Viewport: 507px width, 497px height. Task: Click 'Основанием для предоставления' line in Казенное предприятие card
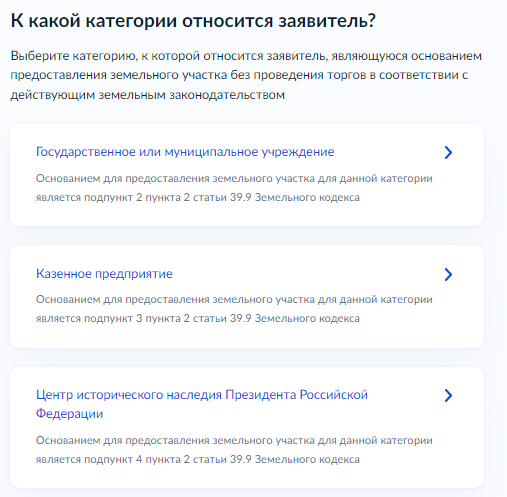234,299
